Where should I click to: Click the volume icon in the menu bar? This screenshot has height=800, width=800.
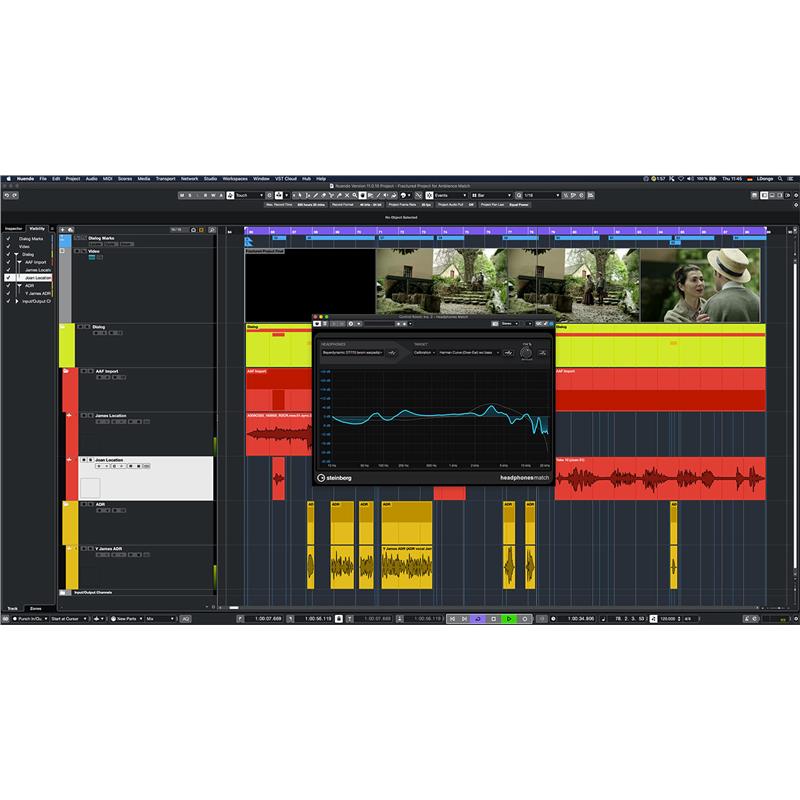(x=690, y=179)
